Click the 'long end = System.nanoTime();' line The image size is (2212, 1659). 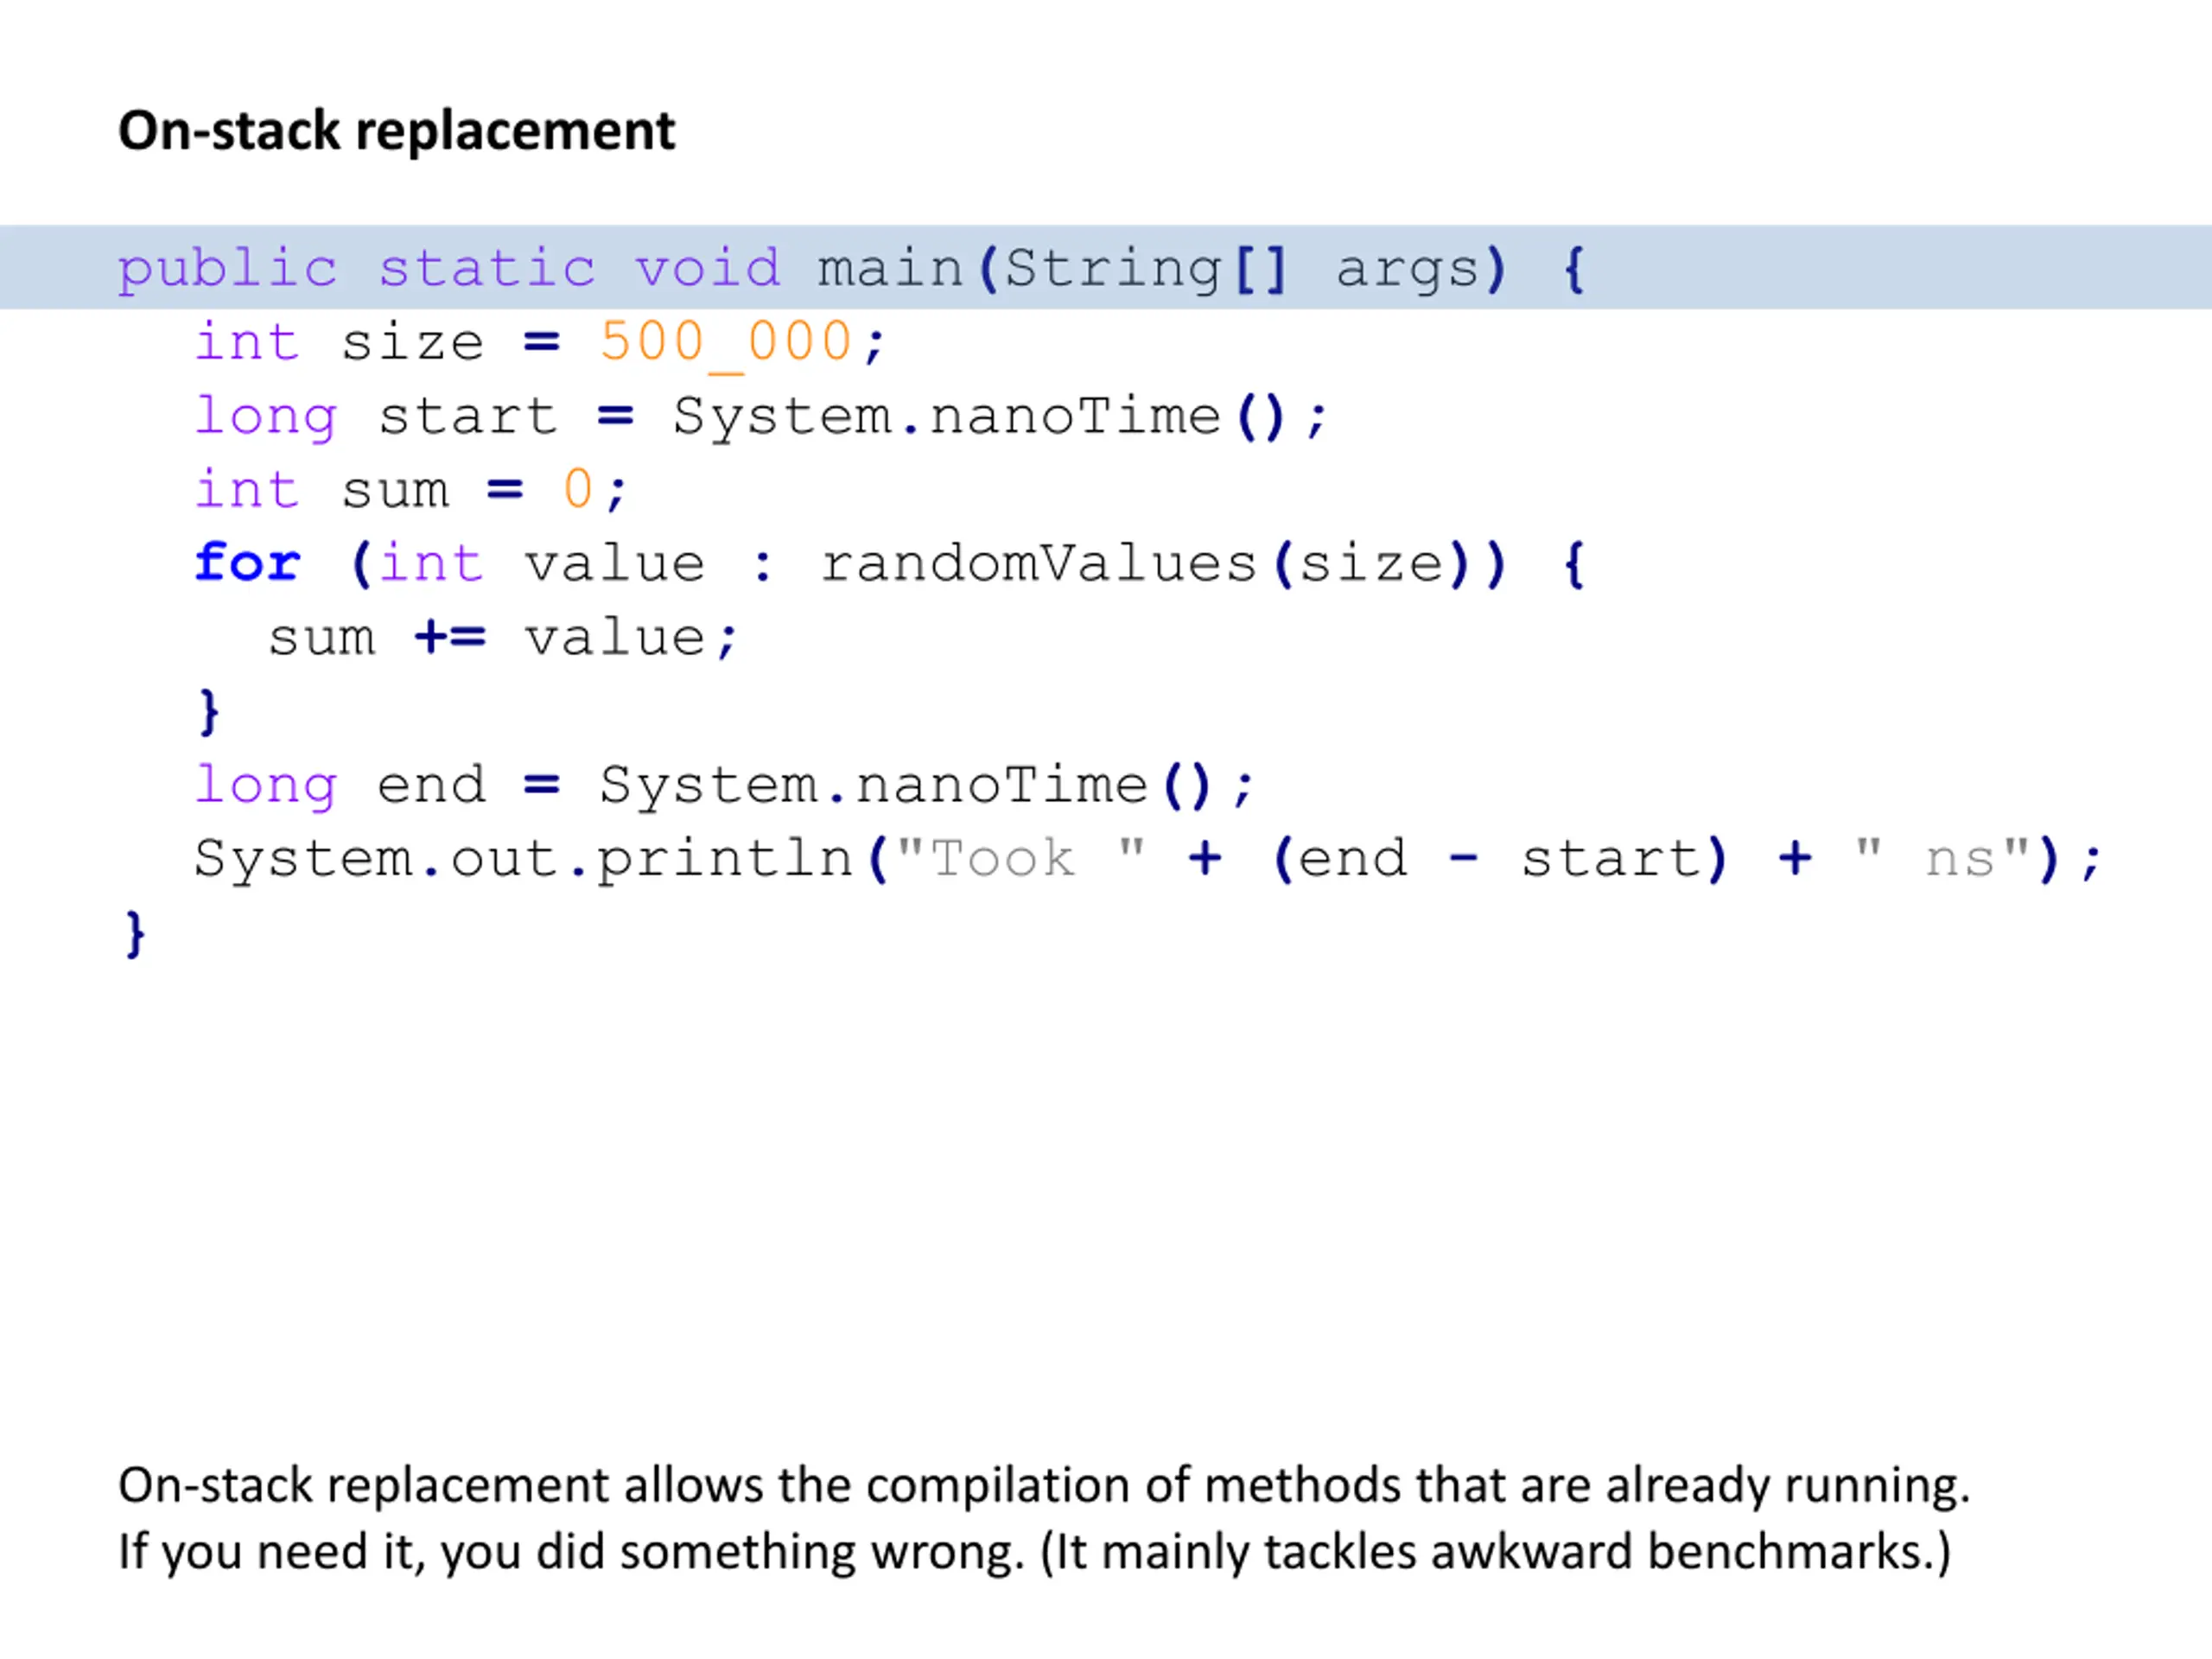724,786
